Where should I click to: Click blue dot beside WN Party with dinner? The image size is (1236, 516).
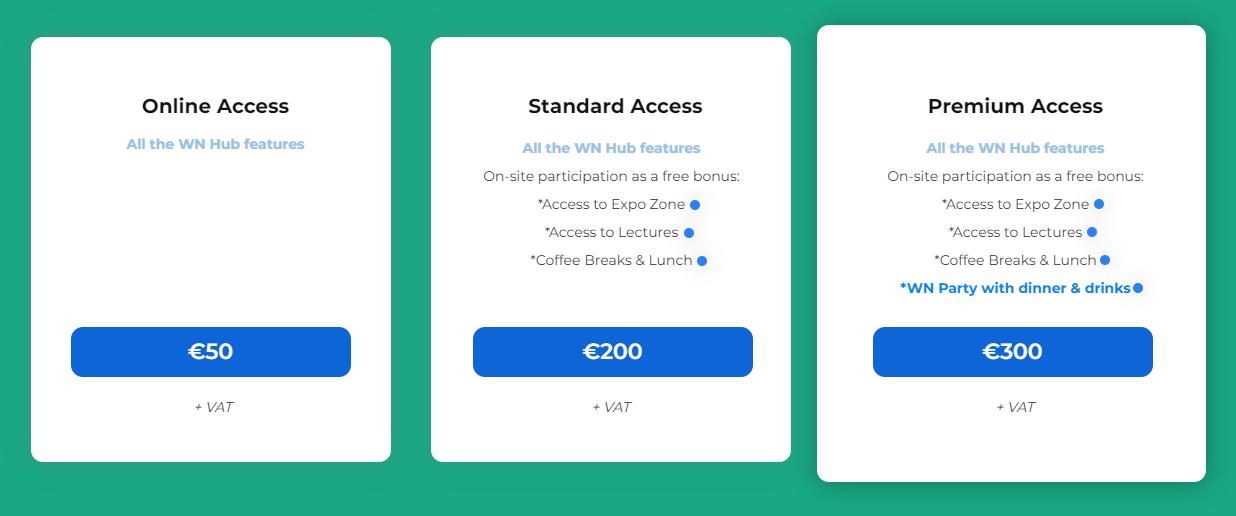pos(1138,288)
